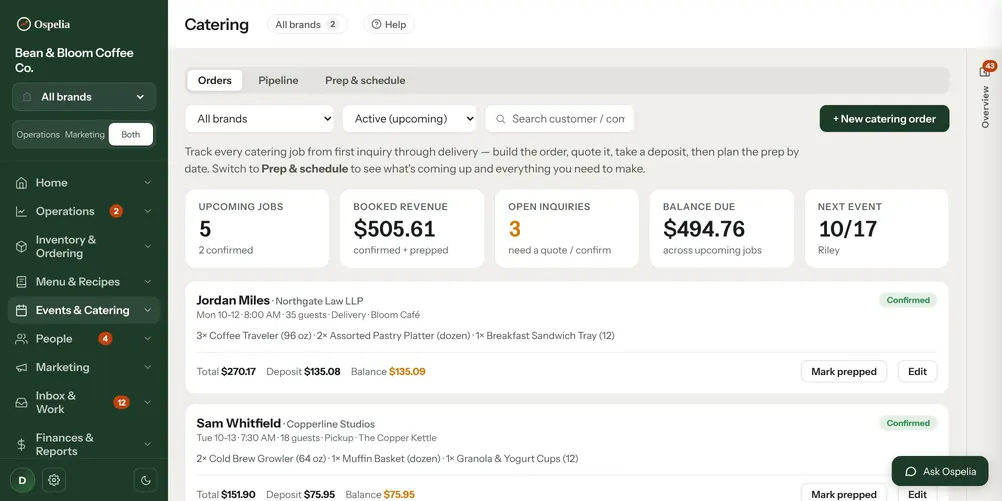Screen dimensions: 1002x501
Task: Click the Sam Whitfield customer name
Action: click(238, 423)
